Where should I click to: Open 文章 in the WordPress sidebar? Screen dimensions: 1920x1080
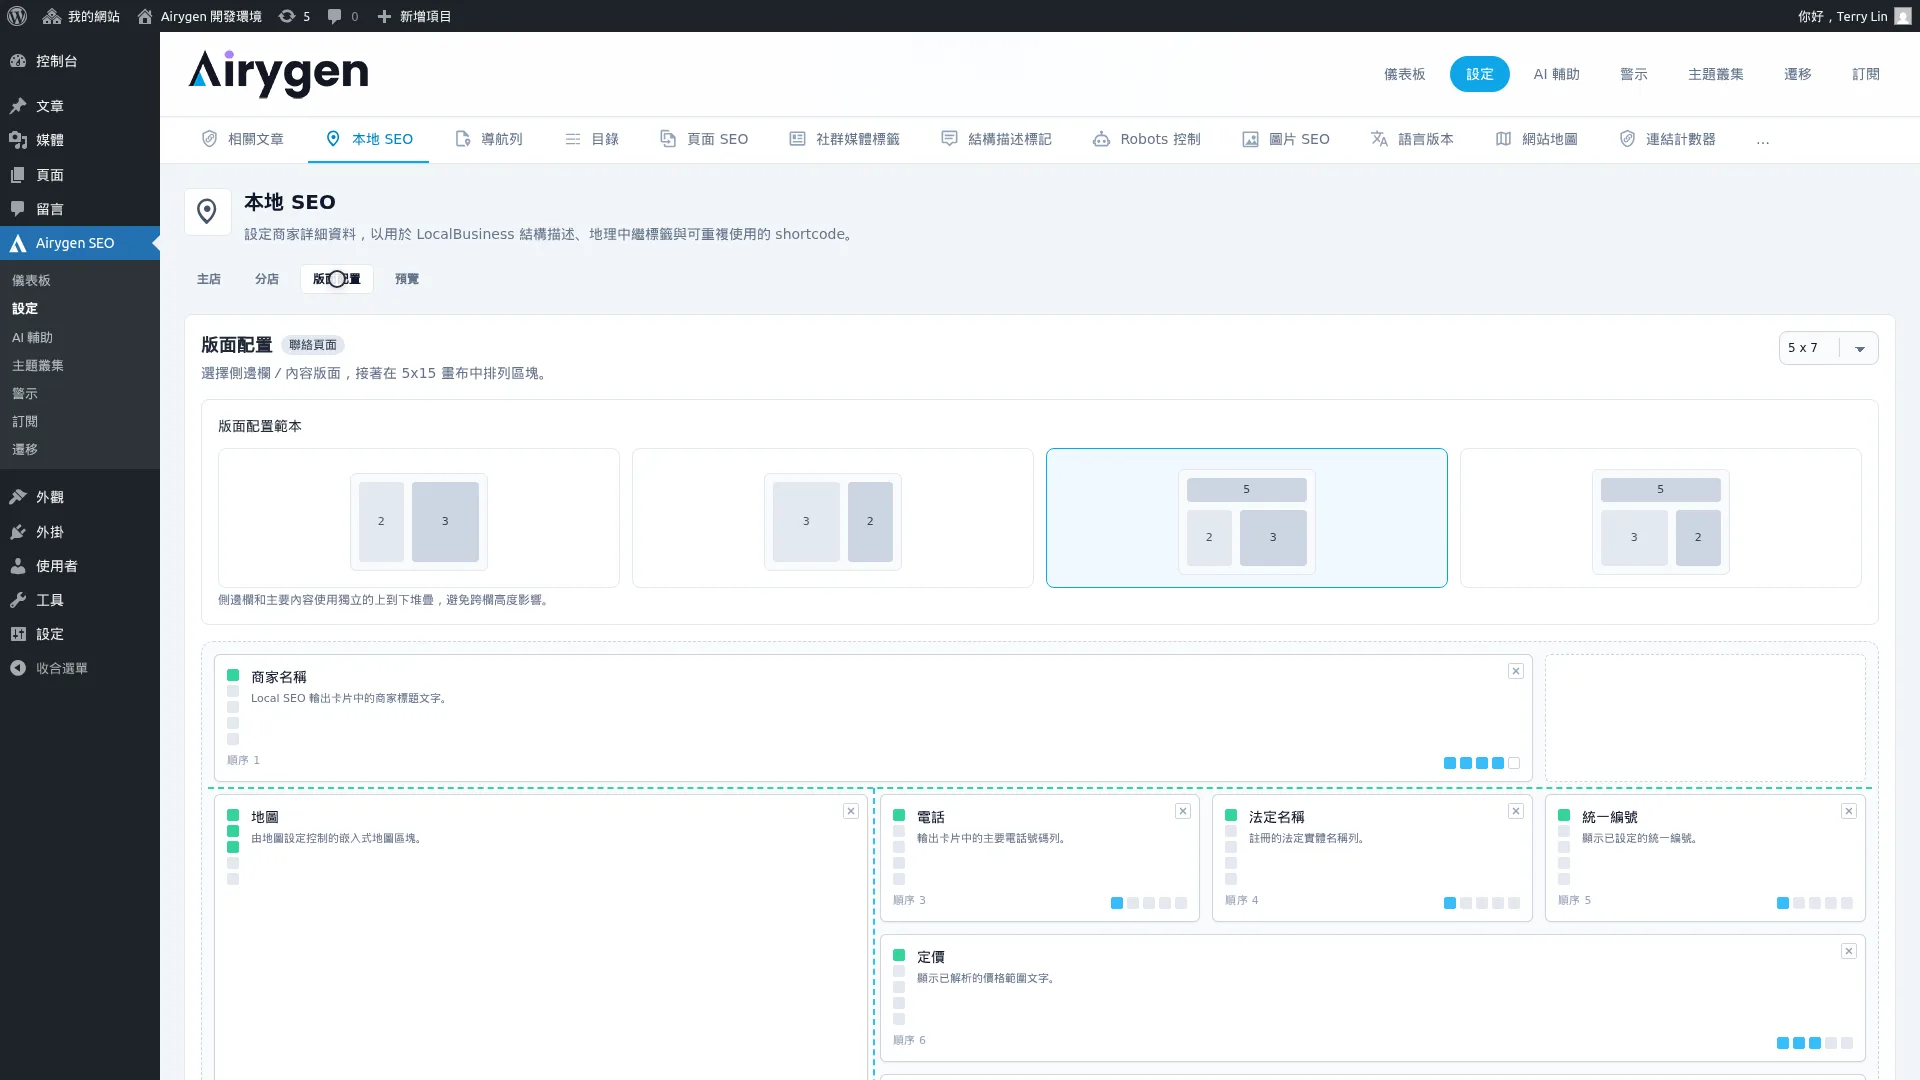(x=80, y=106)
